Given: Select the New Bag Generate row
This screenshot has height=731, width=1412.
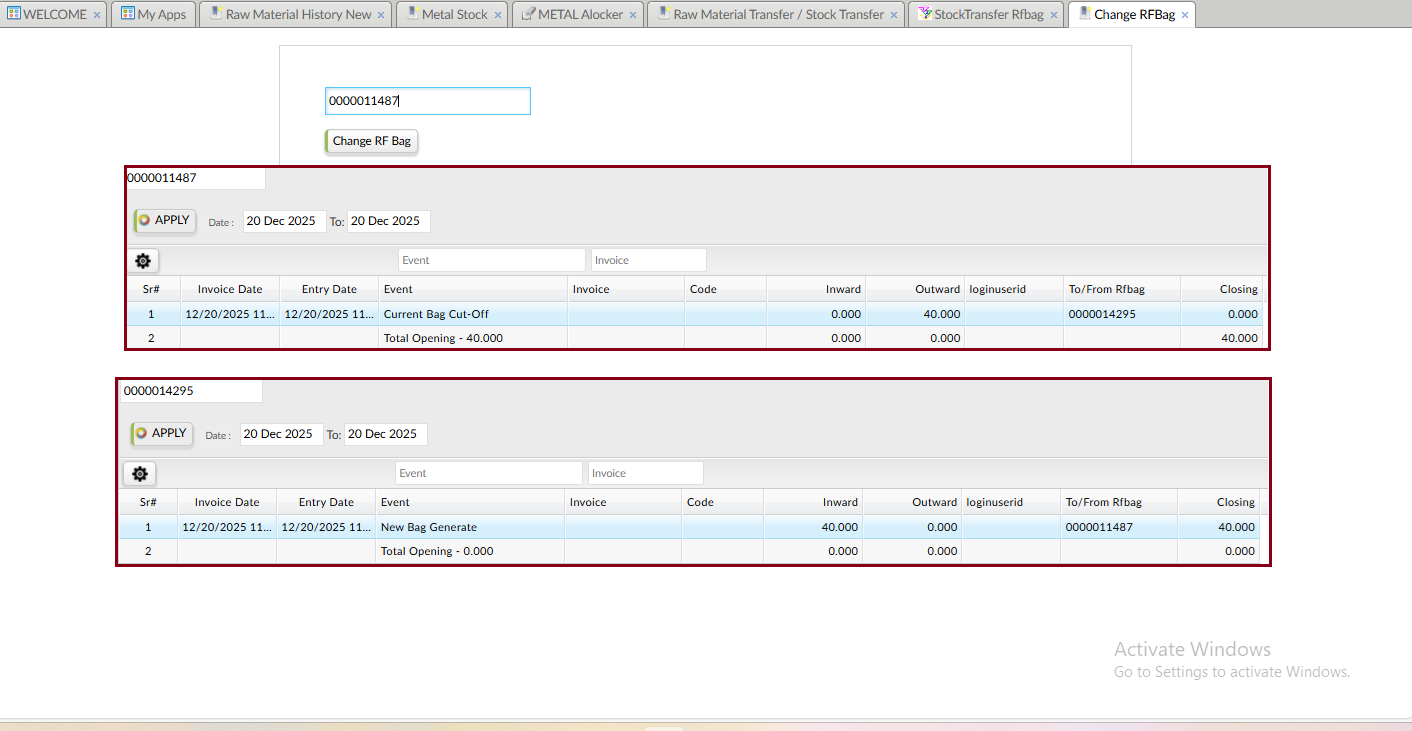Looking at the screenshot, I should (x=470, y=527).
